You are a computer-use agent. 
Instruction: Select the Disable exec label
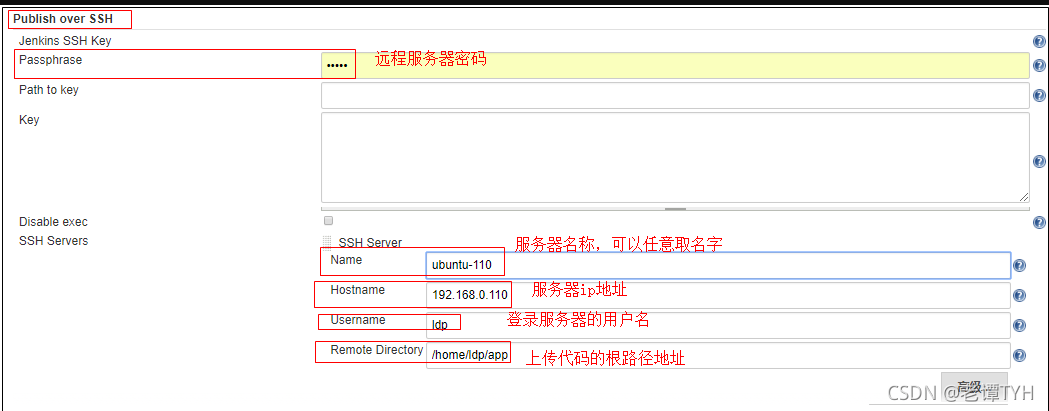click(x=53, y=222)
